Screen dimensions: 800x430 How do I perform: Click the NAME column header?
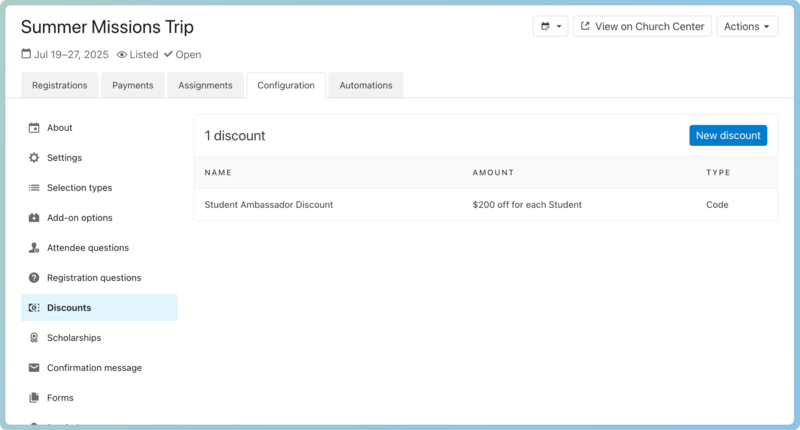point(218,172)
